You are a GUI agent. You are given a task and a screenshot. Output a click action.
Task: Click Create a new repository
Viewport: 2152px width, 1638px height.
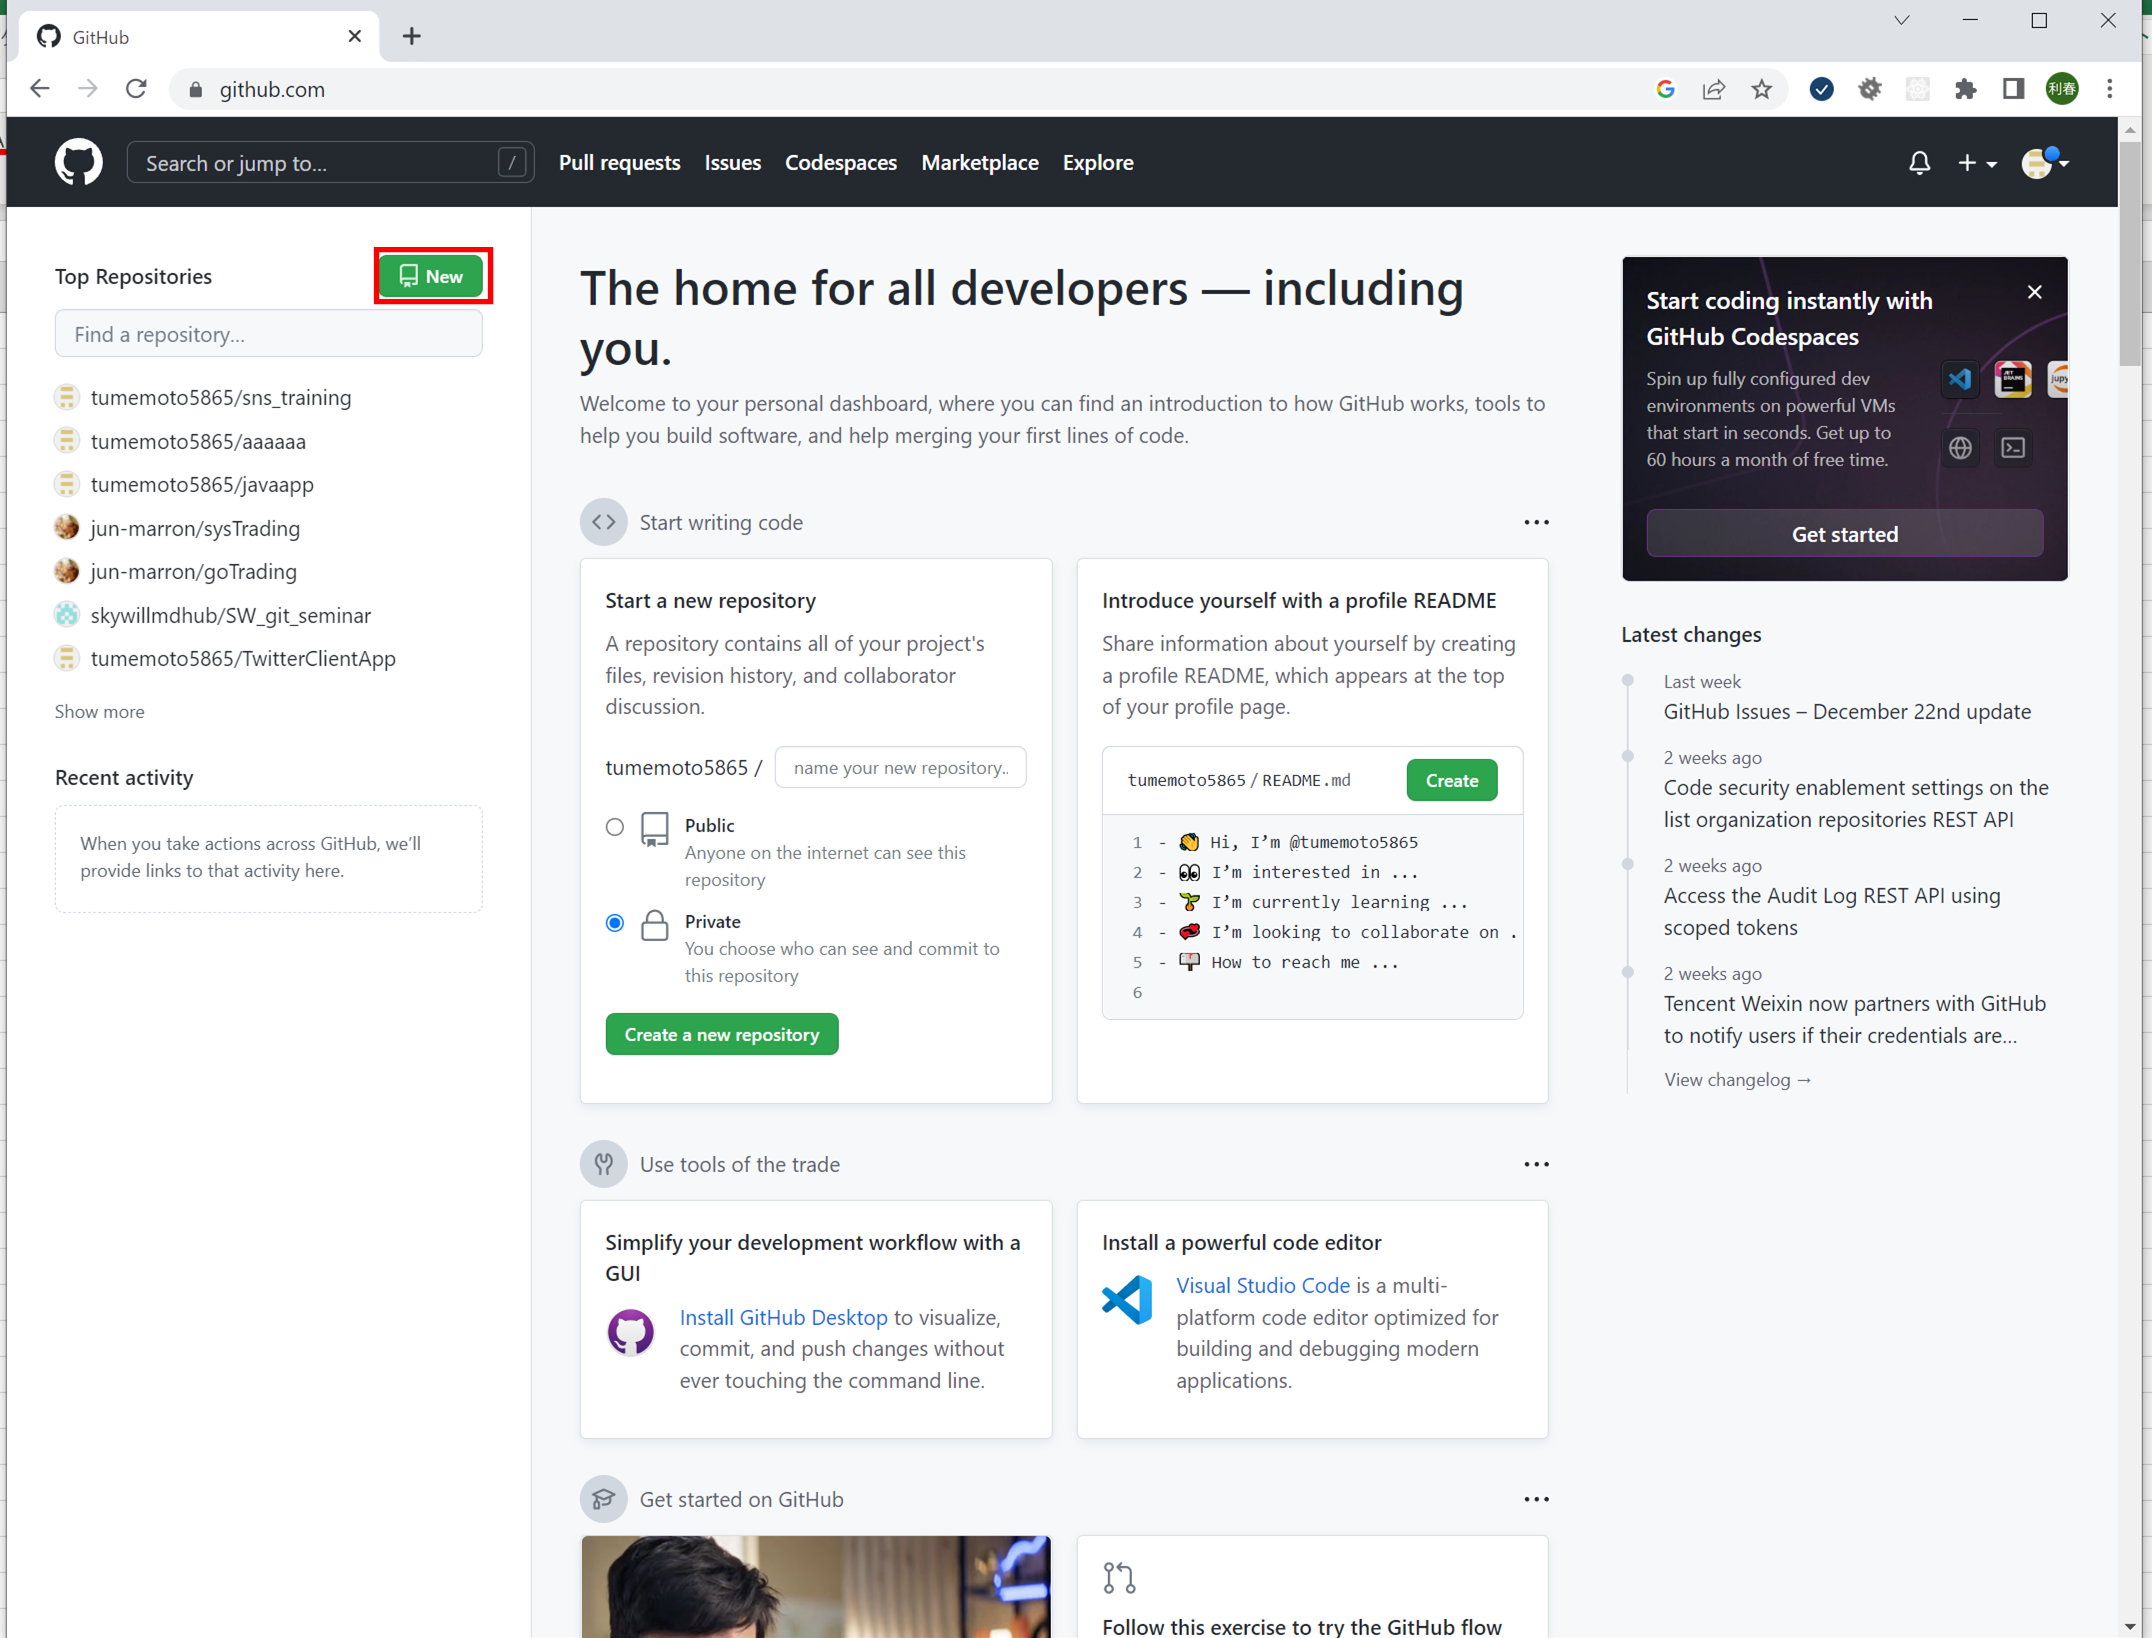tap(721, 1033)
